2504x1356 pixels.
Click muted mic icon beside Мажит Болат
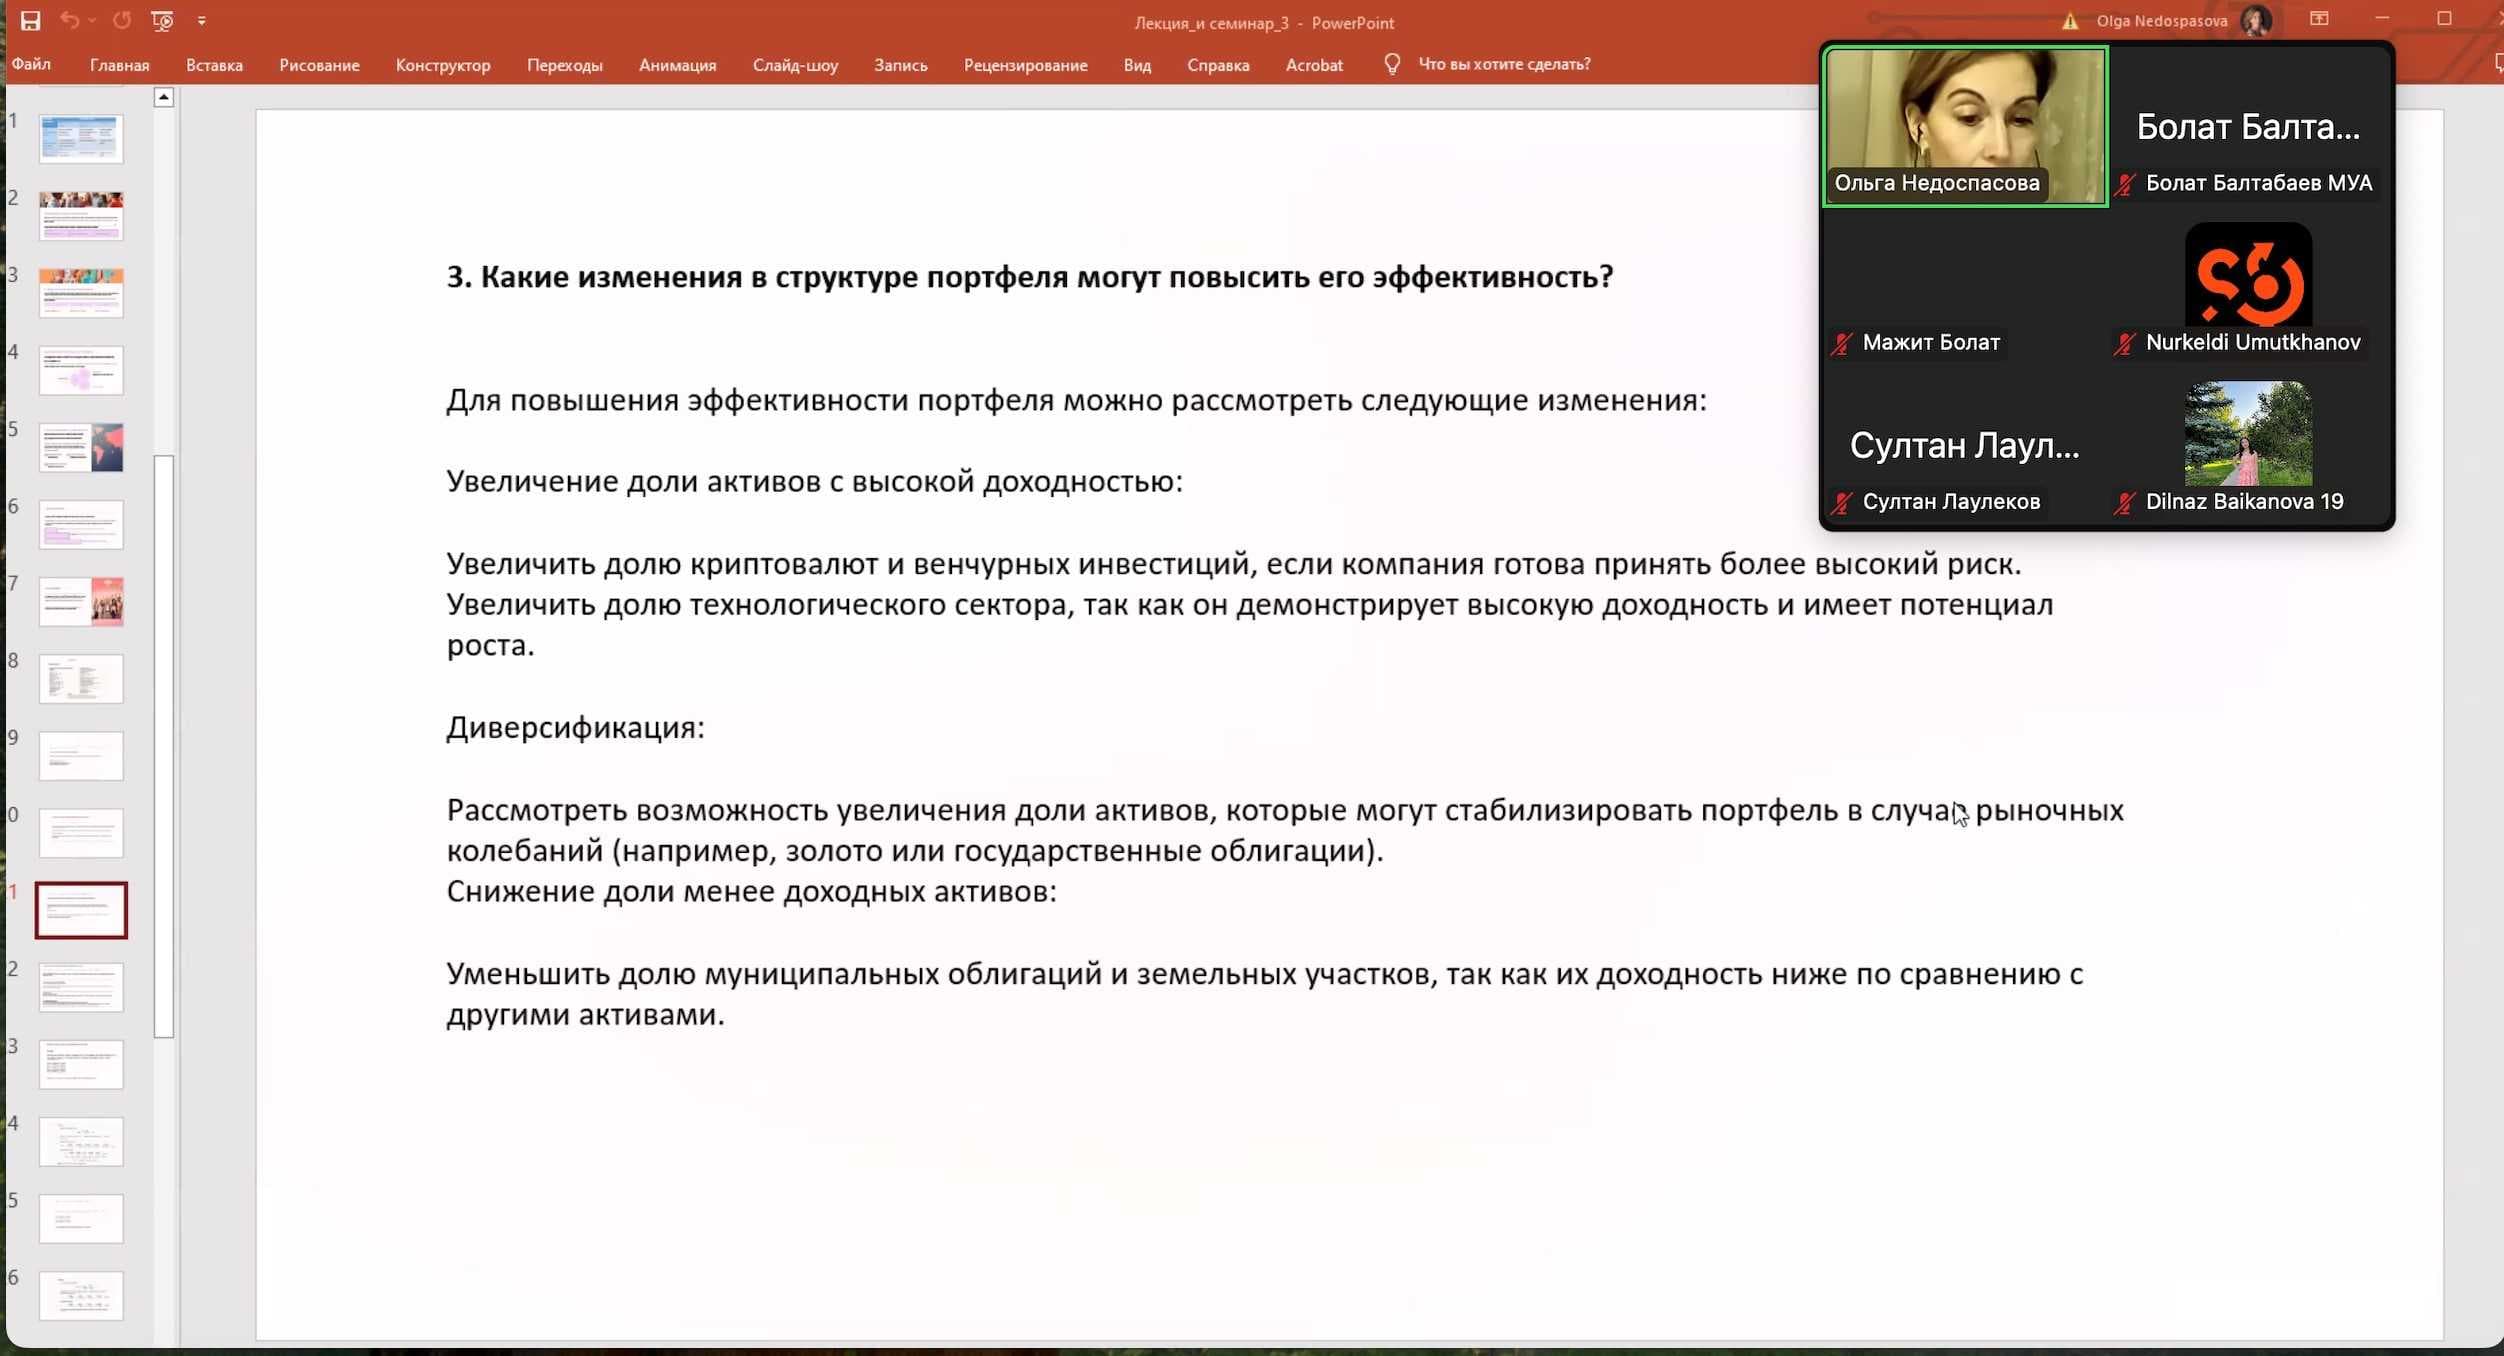tap(1841, 343)
